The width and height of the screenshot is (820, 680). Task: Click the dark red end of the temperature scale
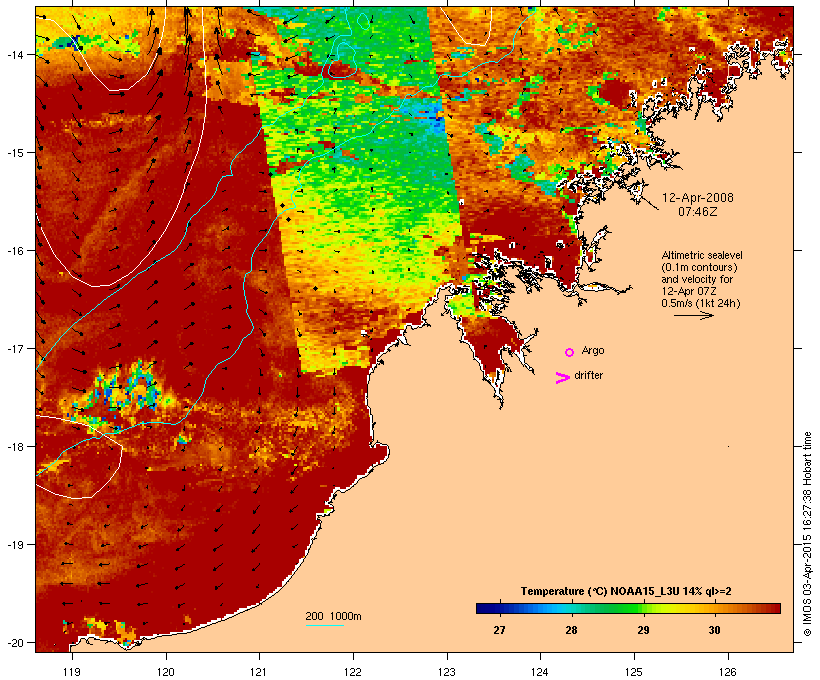[776, 608]
